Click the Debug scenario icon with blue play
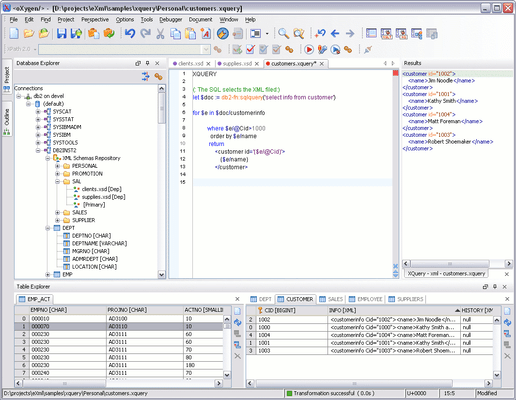 coord(335,50)
